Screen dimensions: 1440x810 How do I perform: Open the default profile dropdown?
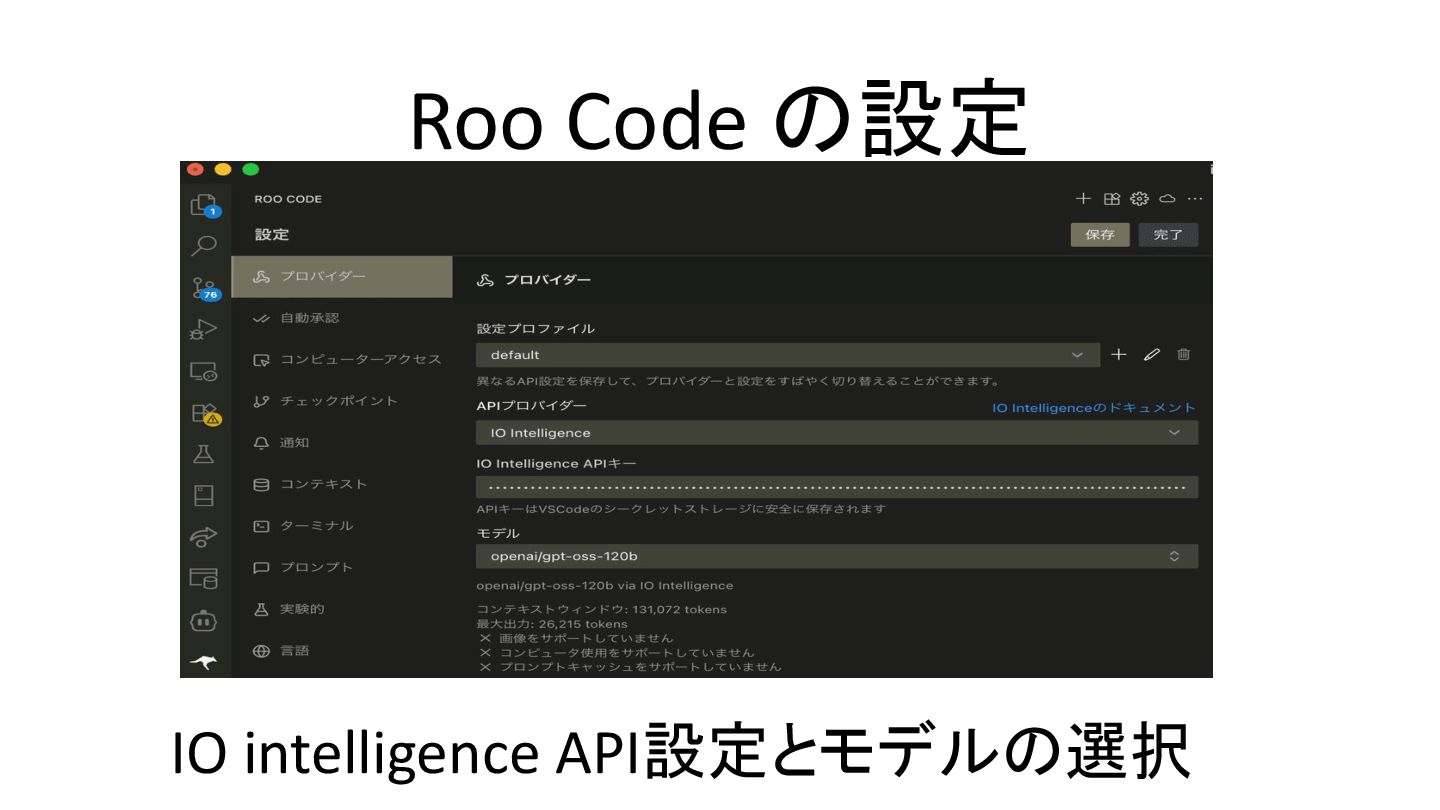pos(788,355)
